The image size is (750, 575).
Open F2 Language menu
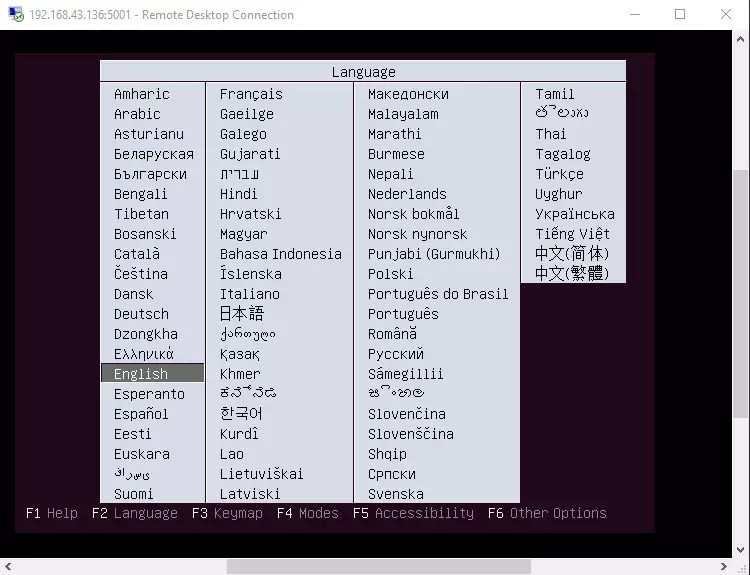coord(134,513)
